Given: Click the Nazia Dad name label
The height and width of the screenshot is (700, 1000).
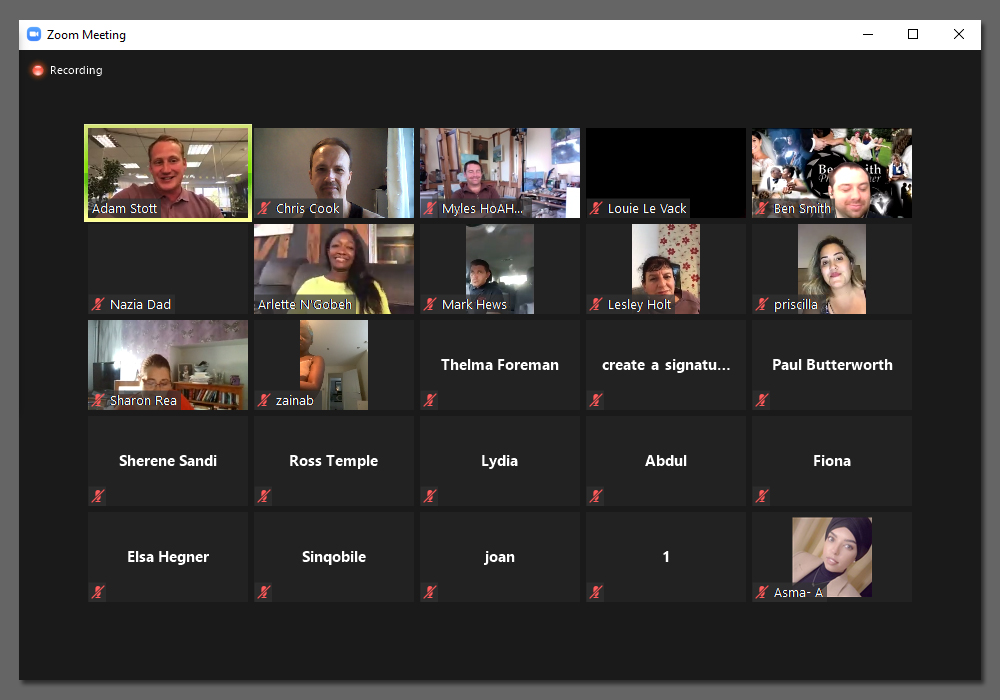Looking at the screenshot, I should pos(140,304).
